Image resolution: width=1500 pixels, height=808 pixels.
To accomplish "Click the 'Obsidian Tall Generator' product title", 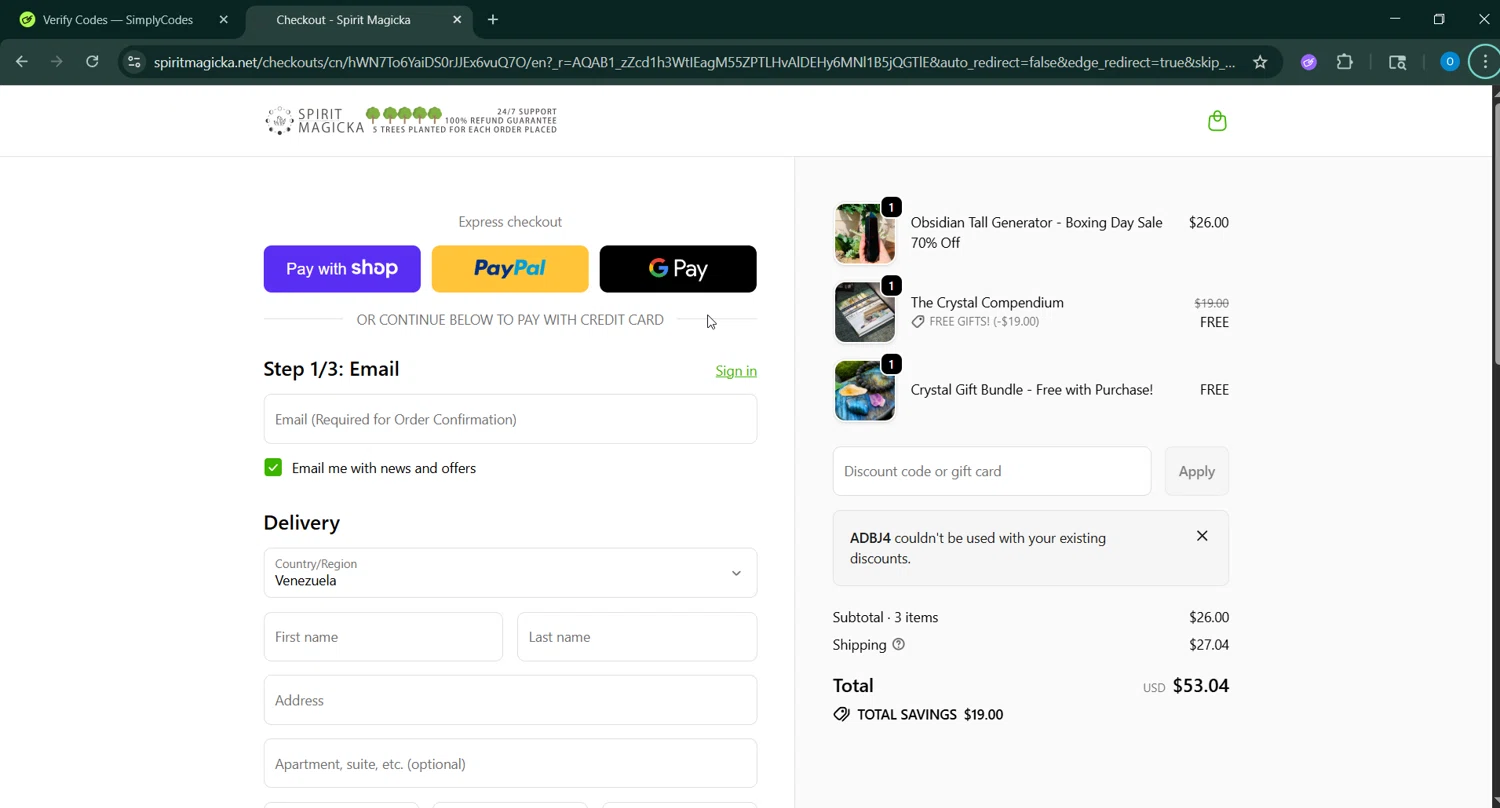I will pos(1036,232).
